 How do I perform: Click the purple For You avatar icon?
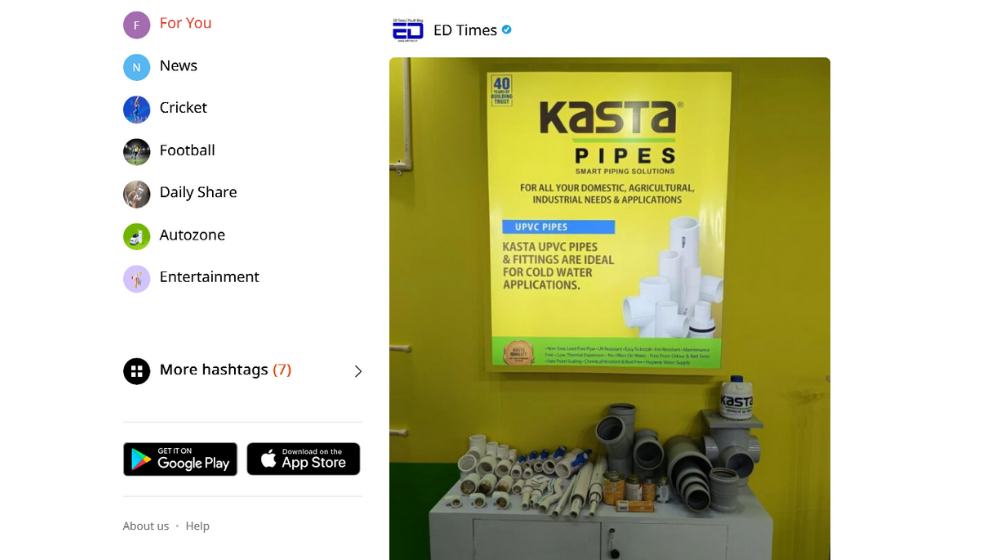pyautogui.click(x=136, y=25)
